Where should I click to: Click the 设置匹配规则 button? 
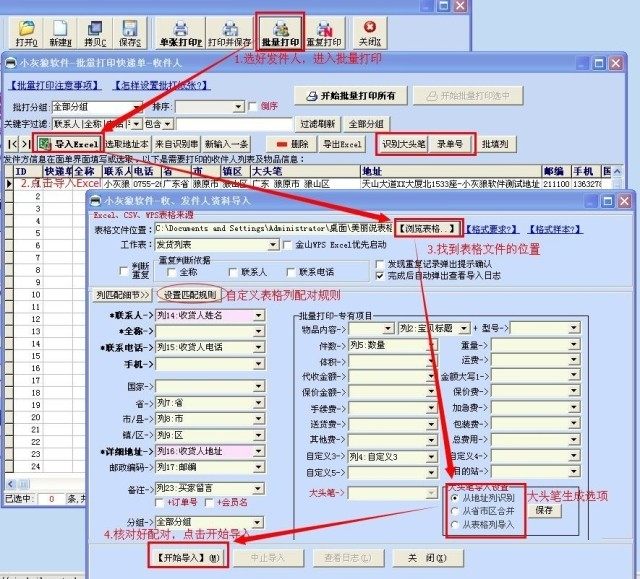[190, 295]
